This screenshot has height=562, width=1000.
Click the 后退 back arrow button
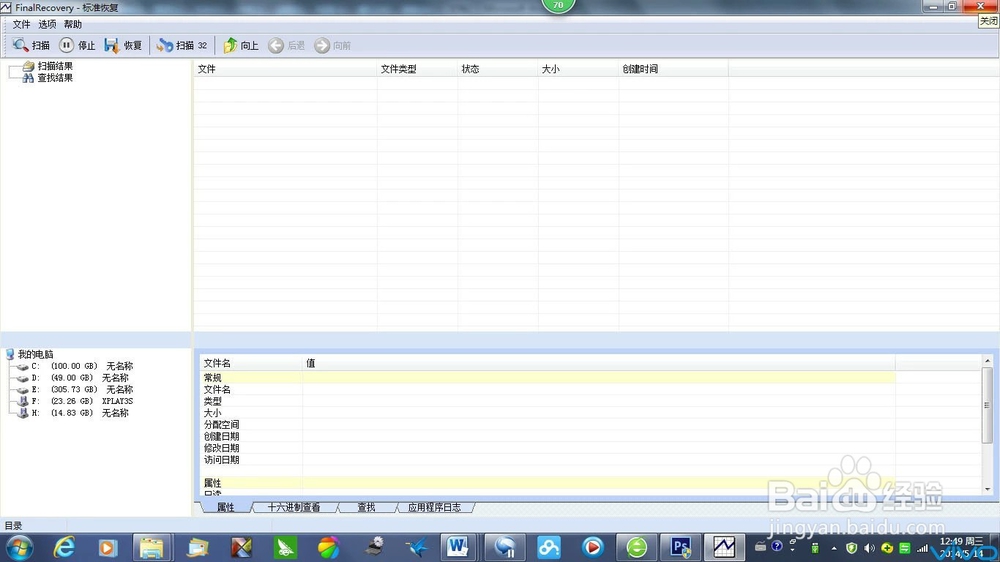pyautogui.click(x=286, y=45)
